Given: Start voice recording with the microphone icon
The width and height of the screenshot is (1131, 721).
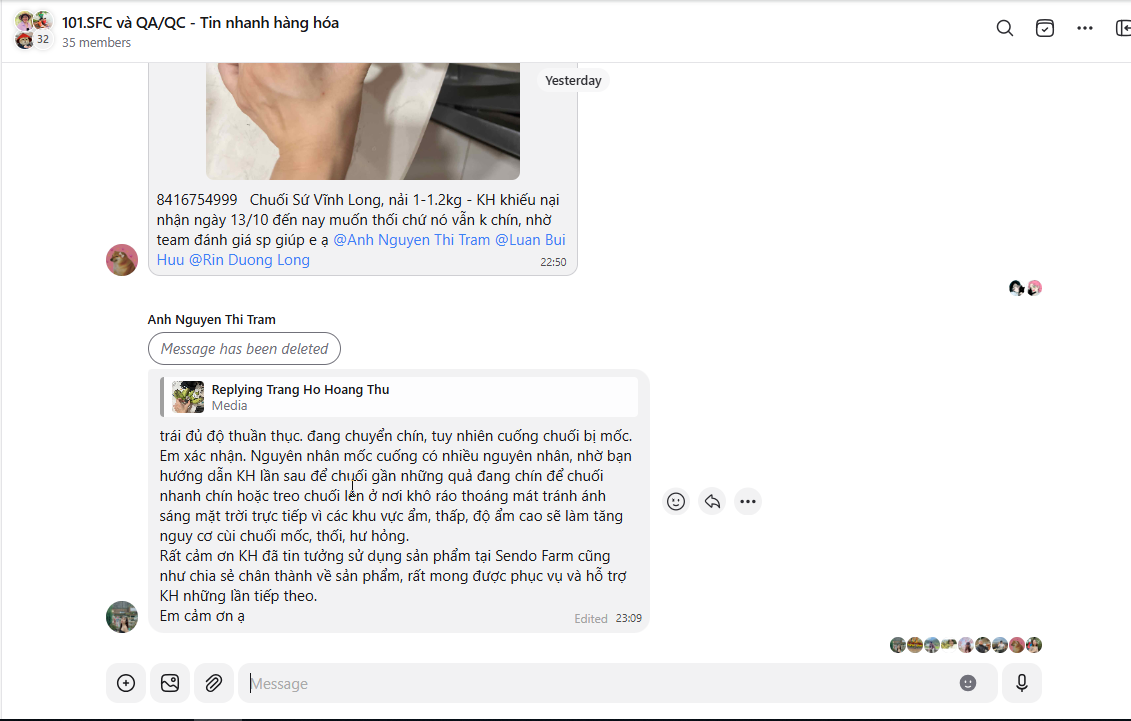Looking at the screenshot, I should (1022, 683).
